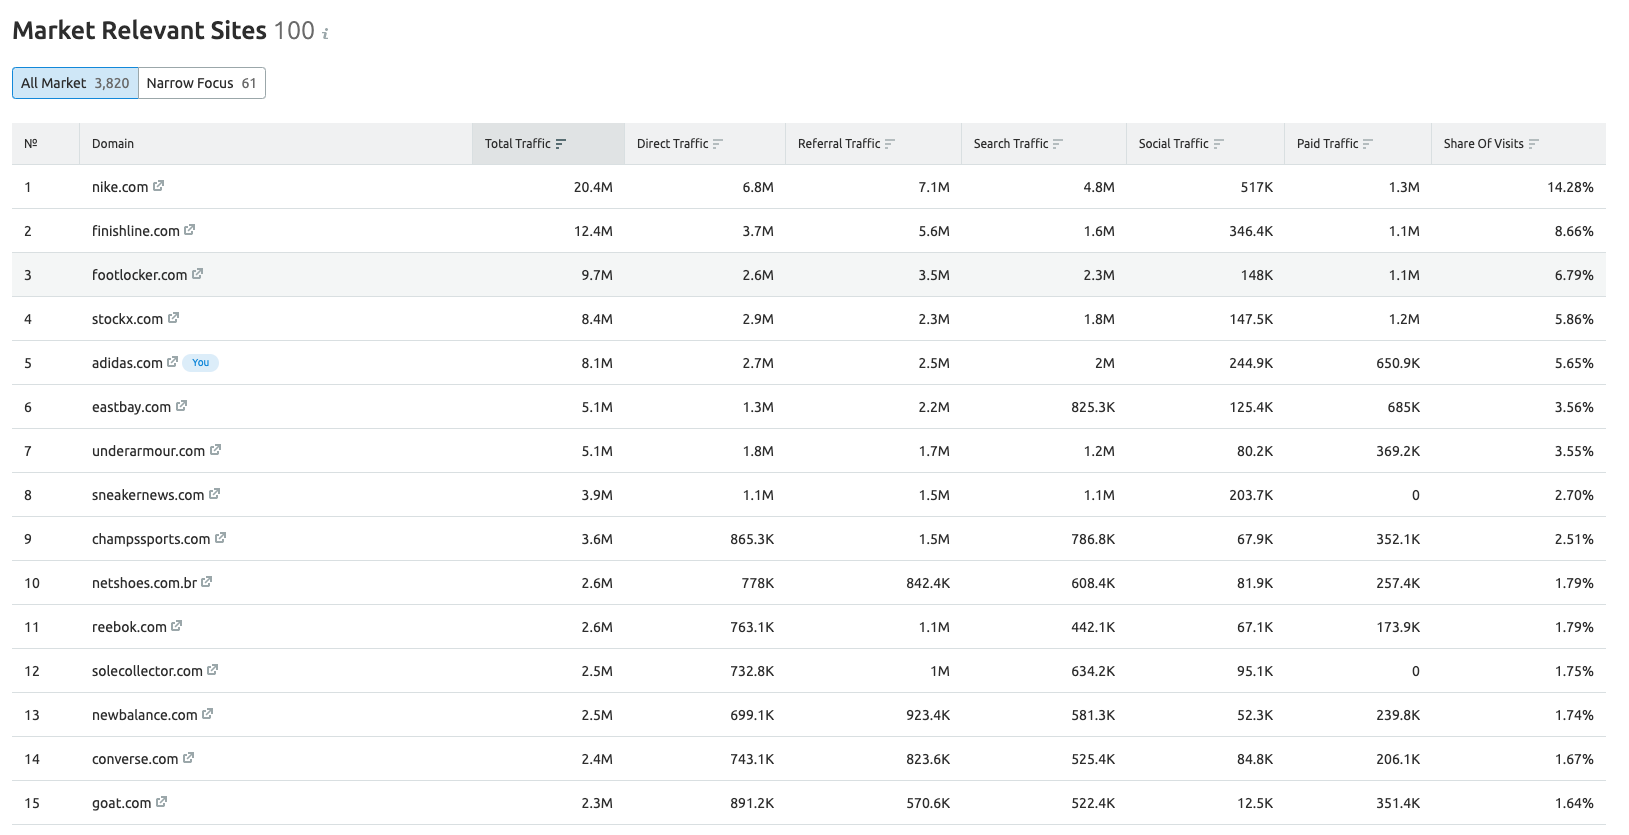Image resolution: width=1629 pixels, height=835 pixels.
Task: Click nike.com total traffic value 20.4M
Action: 593,187
